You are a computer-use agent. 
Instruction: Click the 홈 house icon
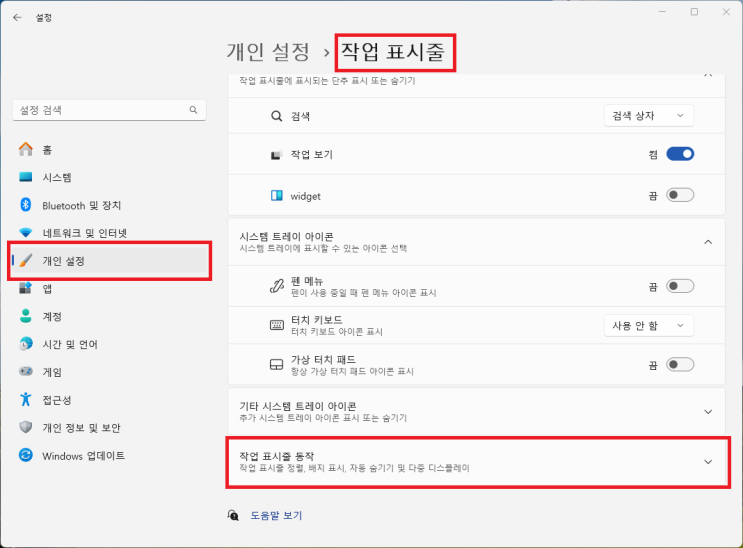(26, 149)
